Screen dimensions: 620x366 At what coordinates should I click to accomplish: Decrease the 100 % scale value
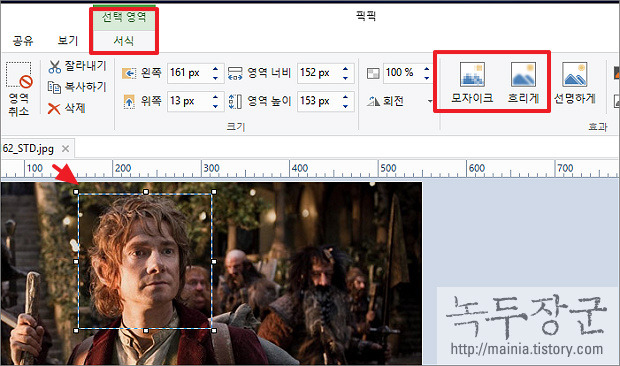coord(427,77)
